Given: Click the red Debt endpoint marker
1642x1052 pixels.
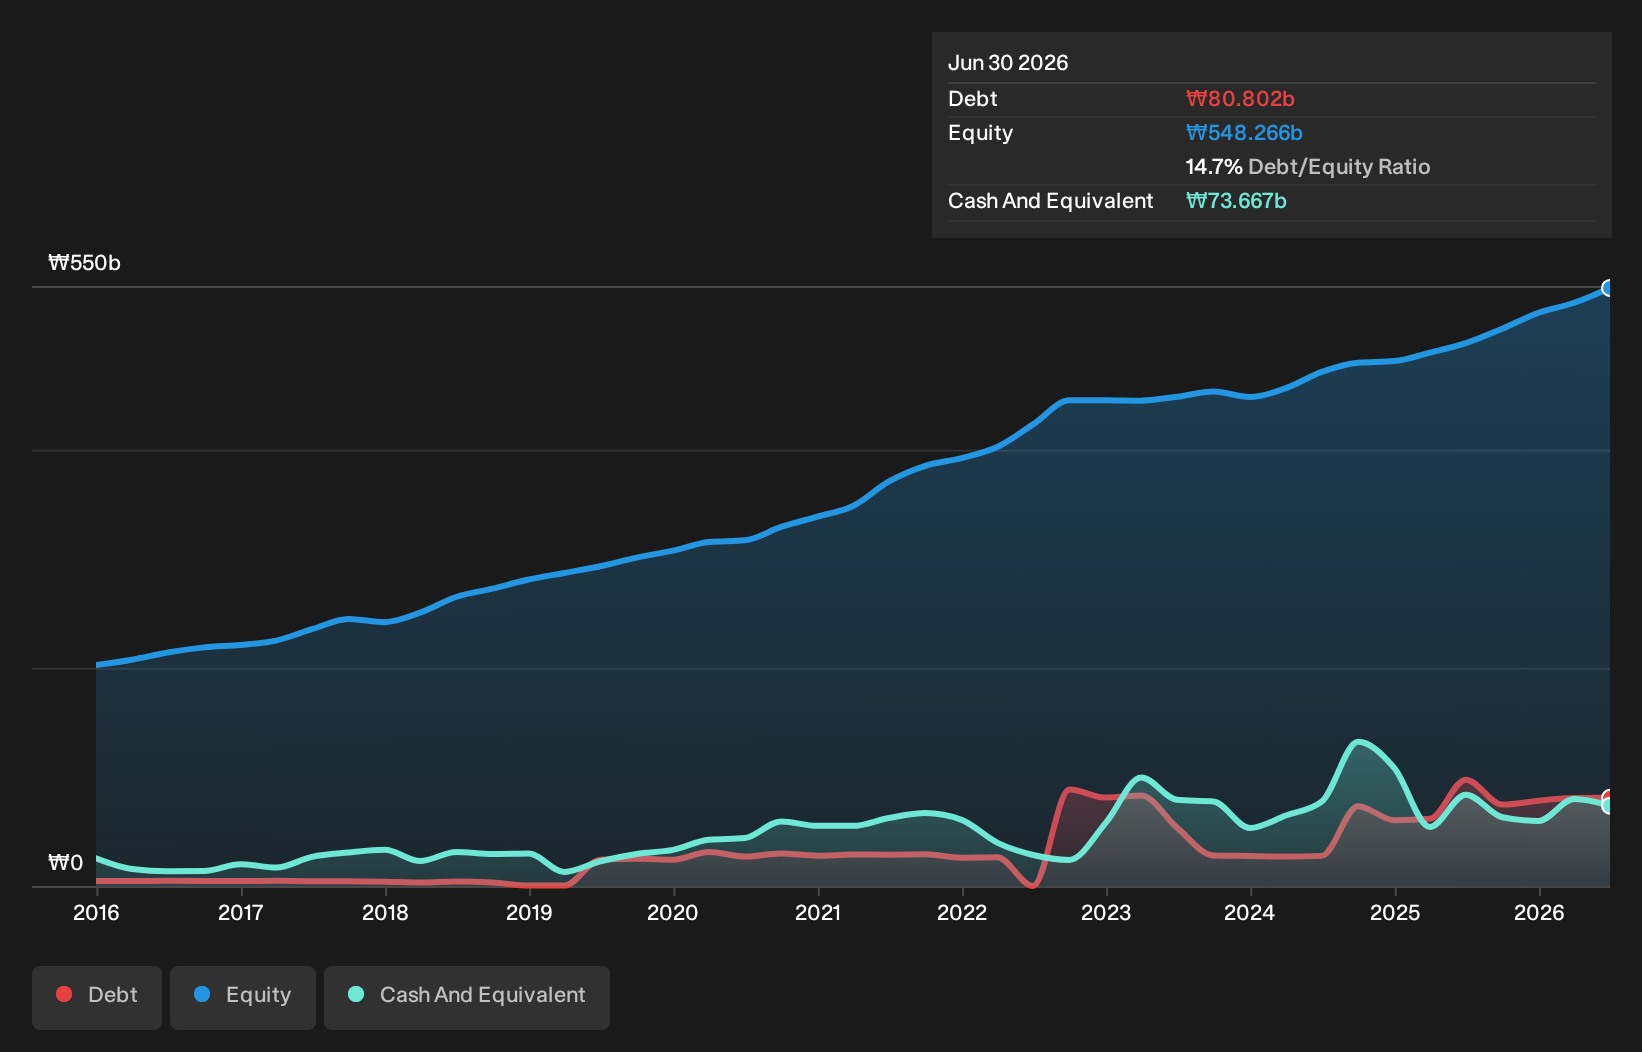Looking at the screenshot, I should coord(1608,797).
